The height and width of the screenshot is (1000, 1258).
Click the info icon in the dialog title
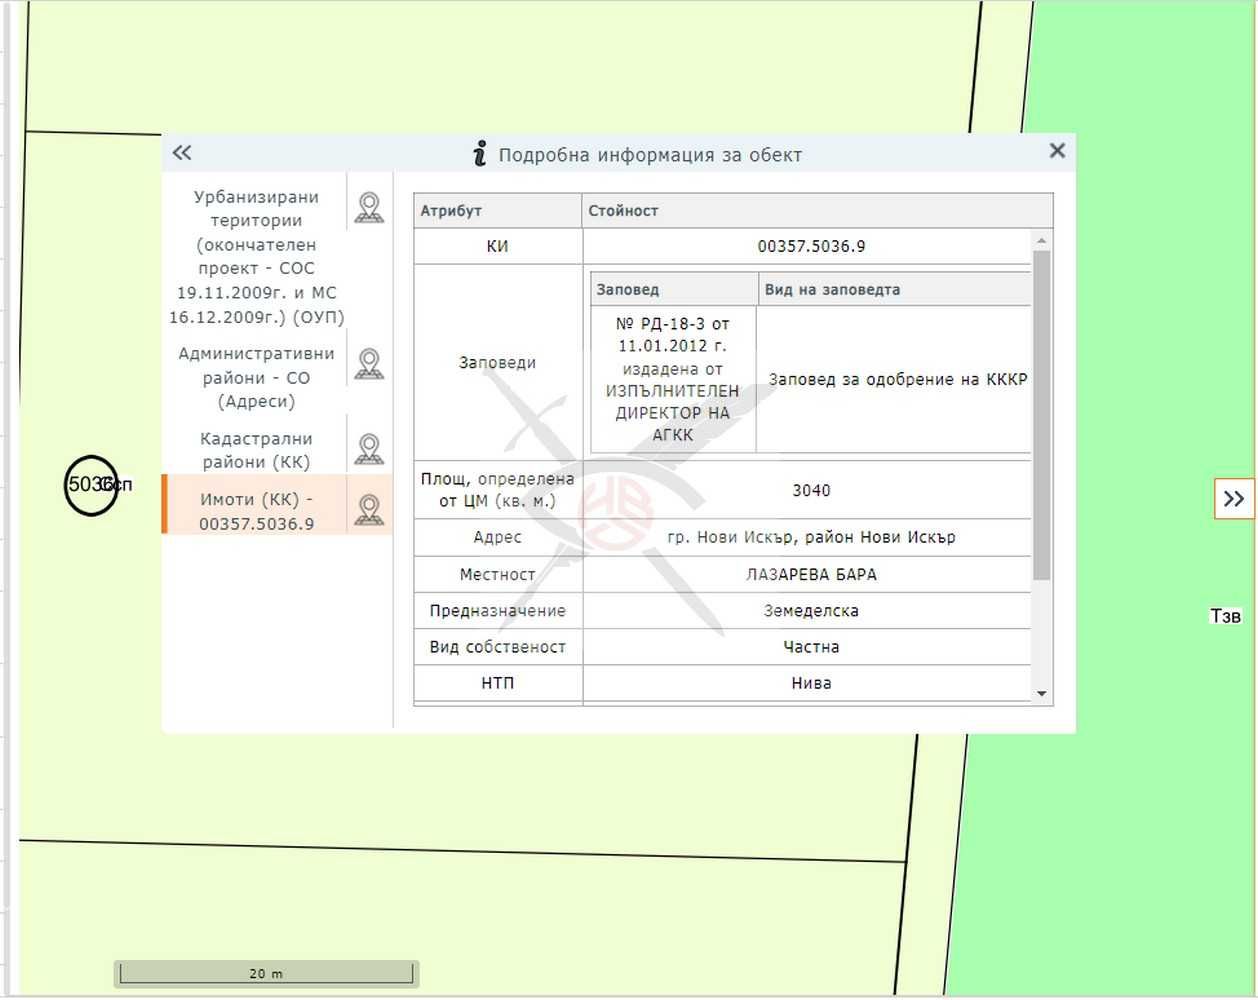tap(480, 154)
